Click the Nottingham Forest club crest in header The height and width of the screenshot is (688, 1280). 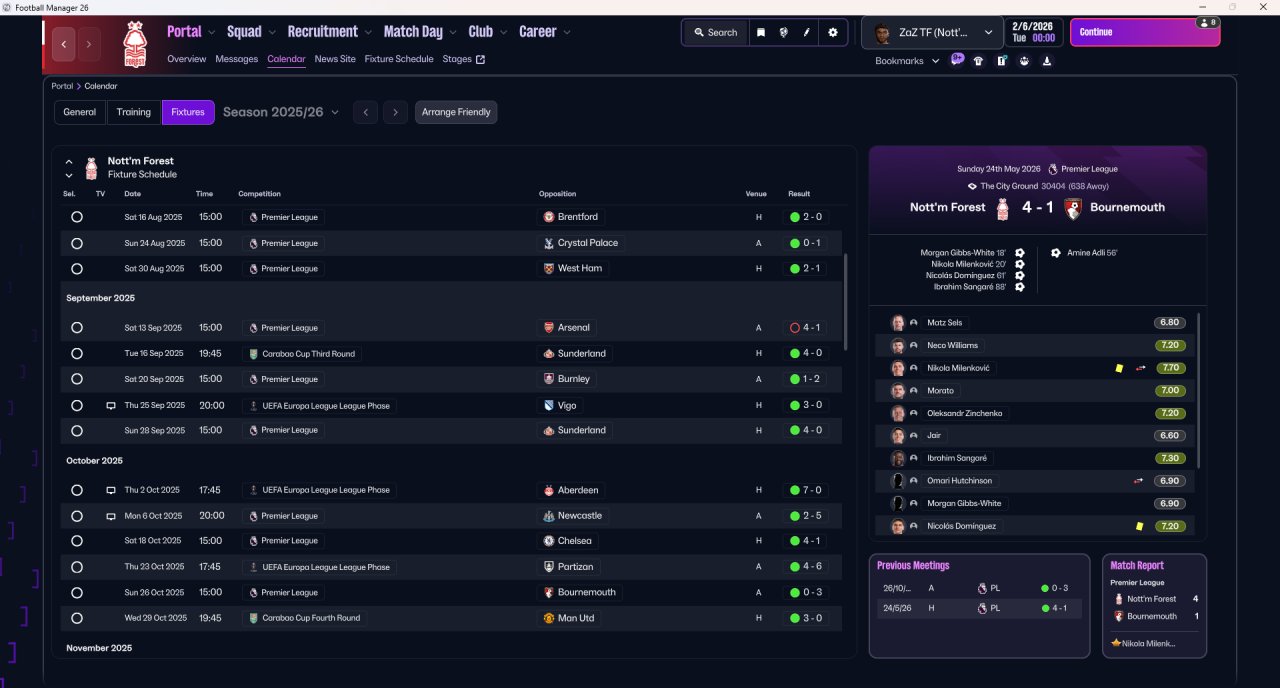134,44
